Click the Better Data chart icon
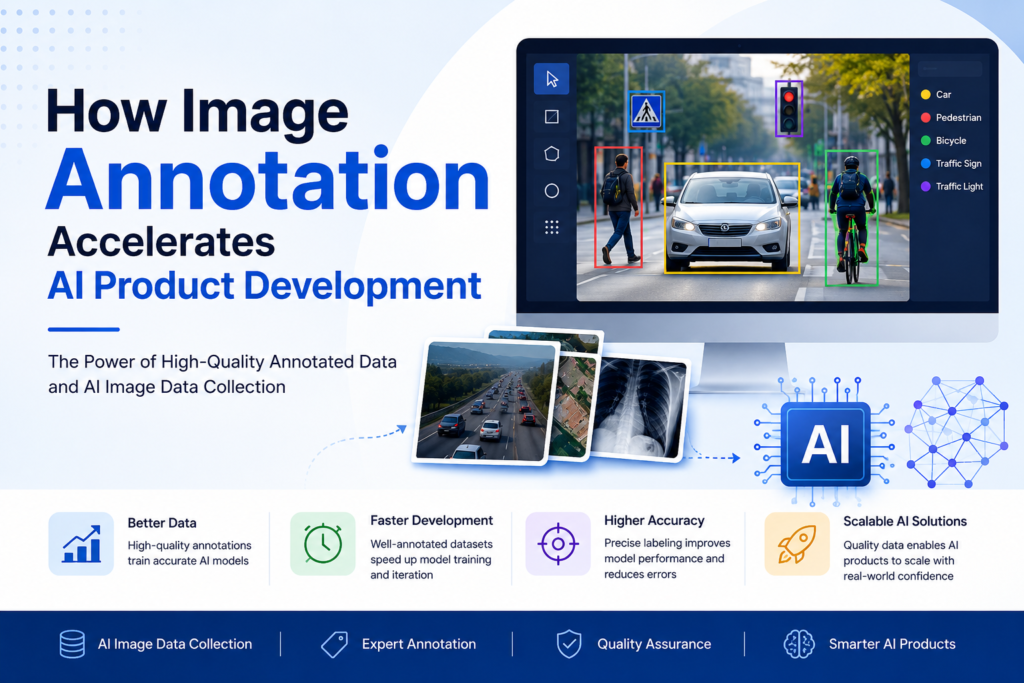Screen dimensions: 1024x683 [81, 543]
